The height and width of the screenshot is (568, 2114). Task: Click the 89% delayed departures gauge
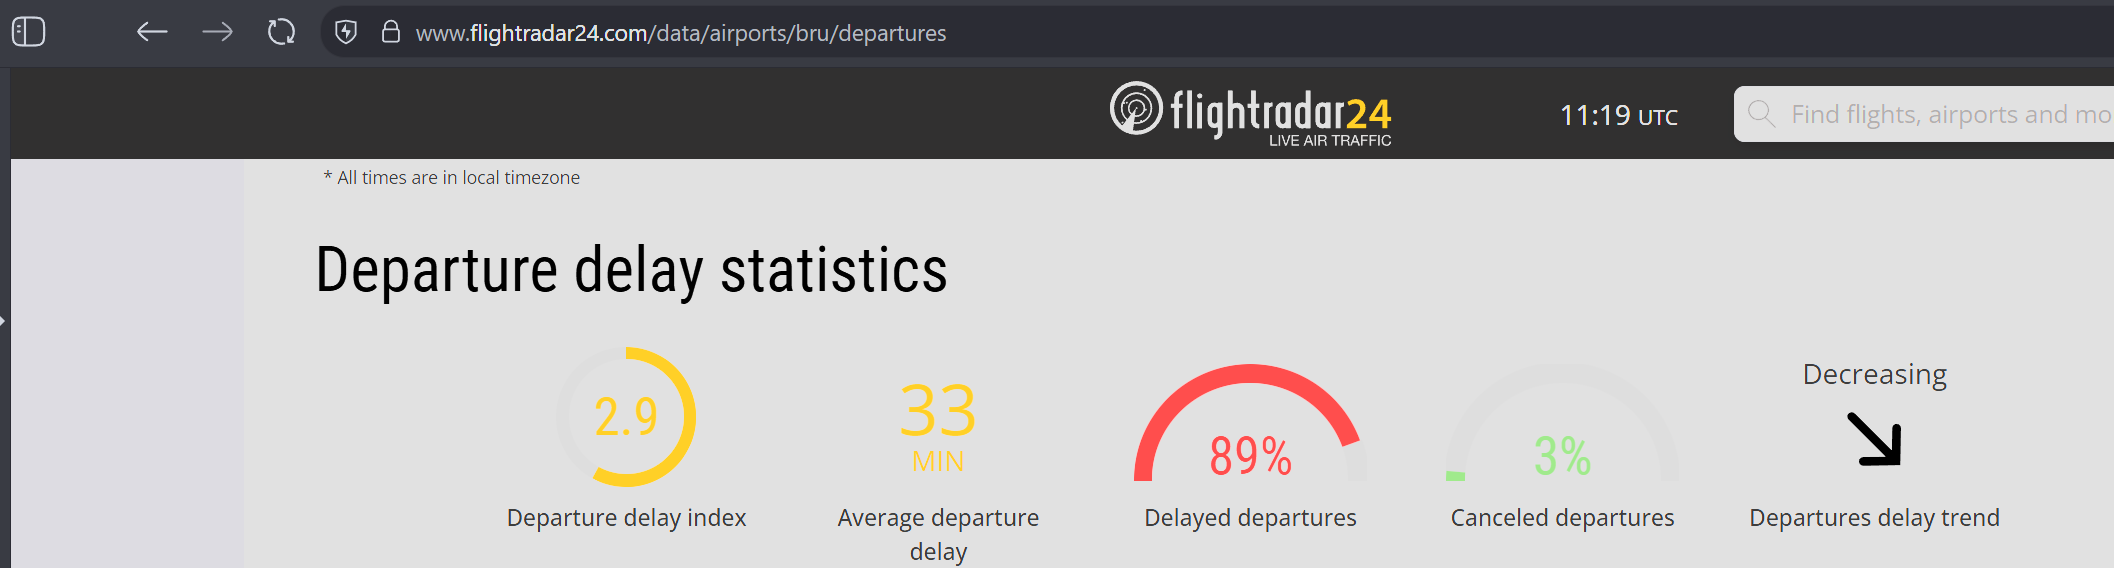(x=1250, y=423)
